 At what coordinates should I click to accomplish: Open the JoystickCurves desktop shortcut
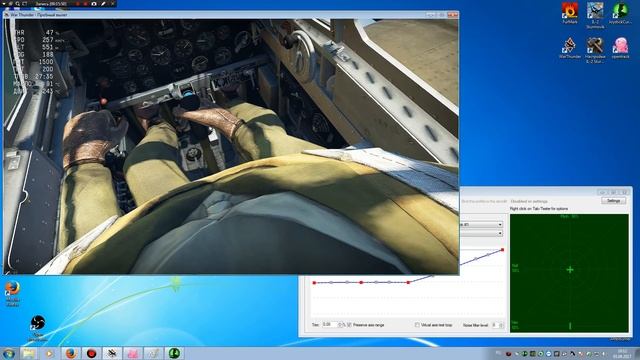pyautogui.click(x=620, y=13)
